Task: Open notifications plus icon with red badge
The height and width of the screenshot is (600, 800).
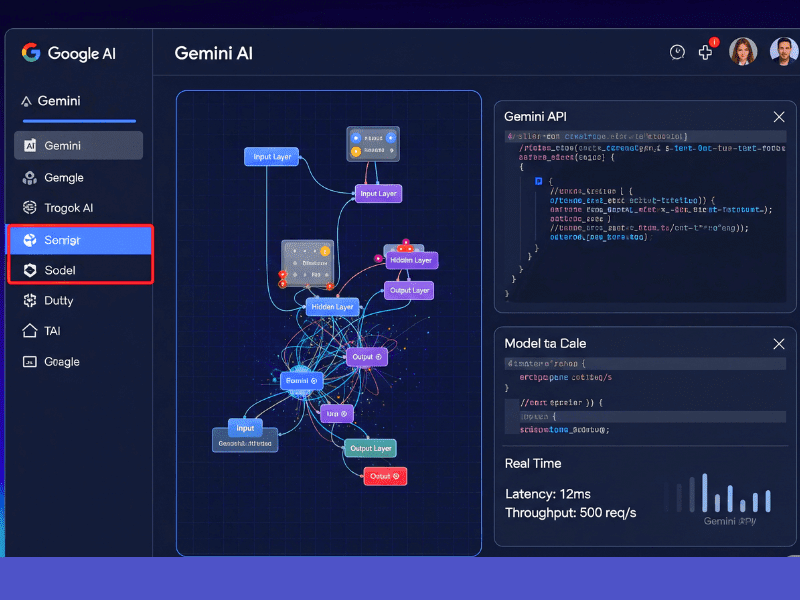Action: pos(707,51)
